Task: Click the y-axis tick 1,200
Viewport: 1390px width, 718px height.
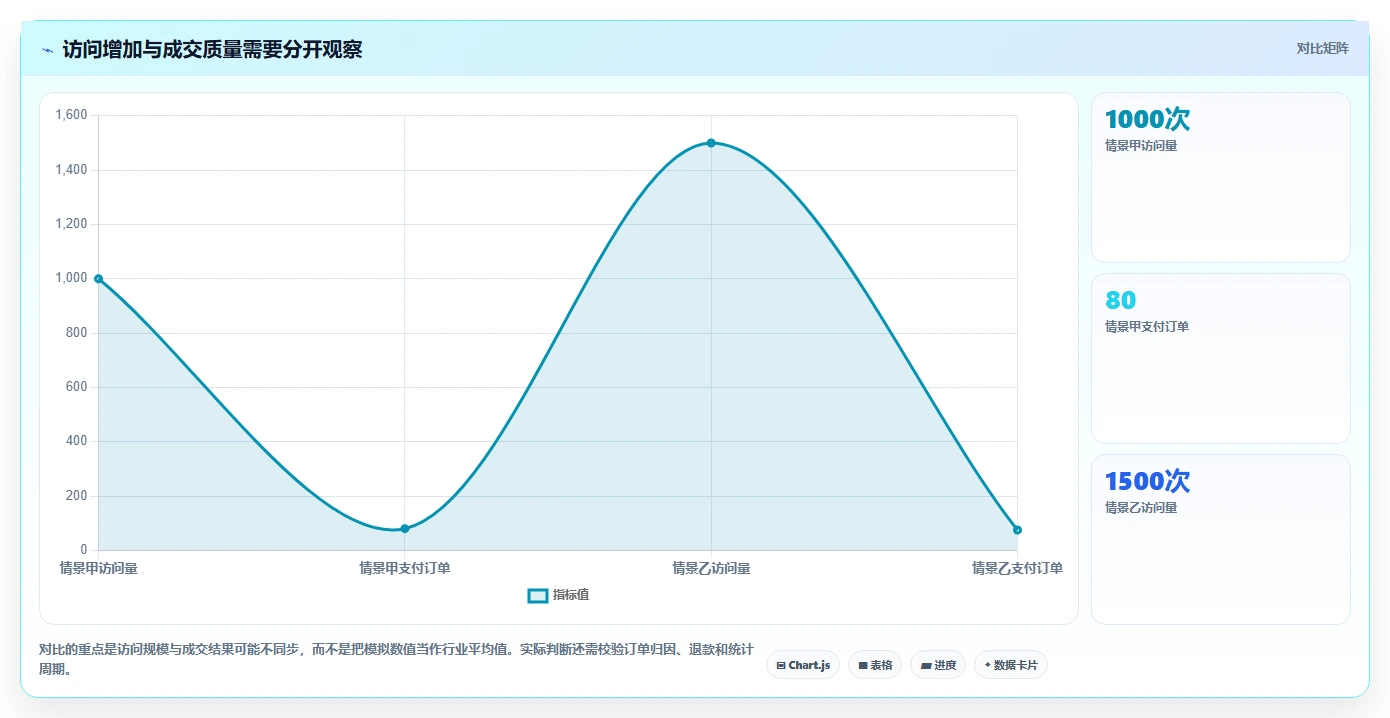Action: click(x=72, y=224)
